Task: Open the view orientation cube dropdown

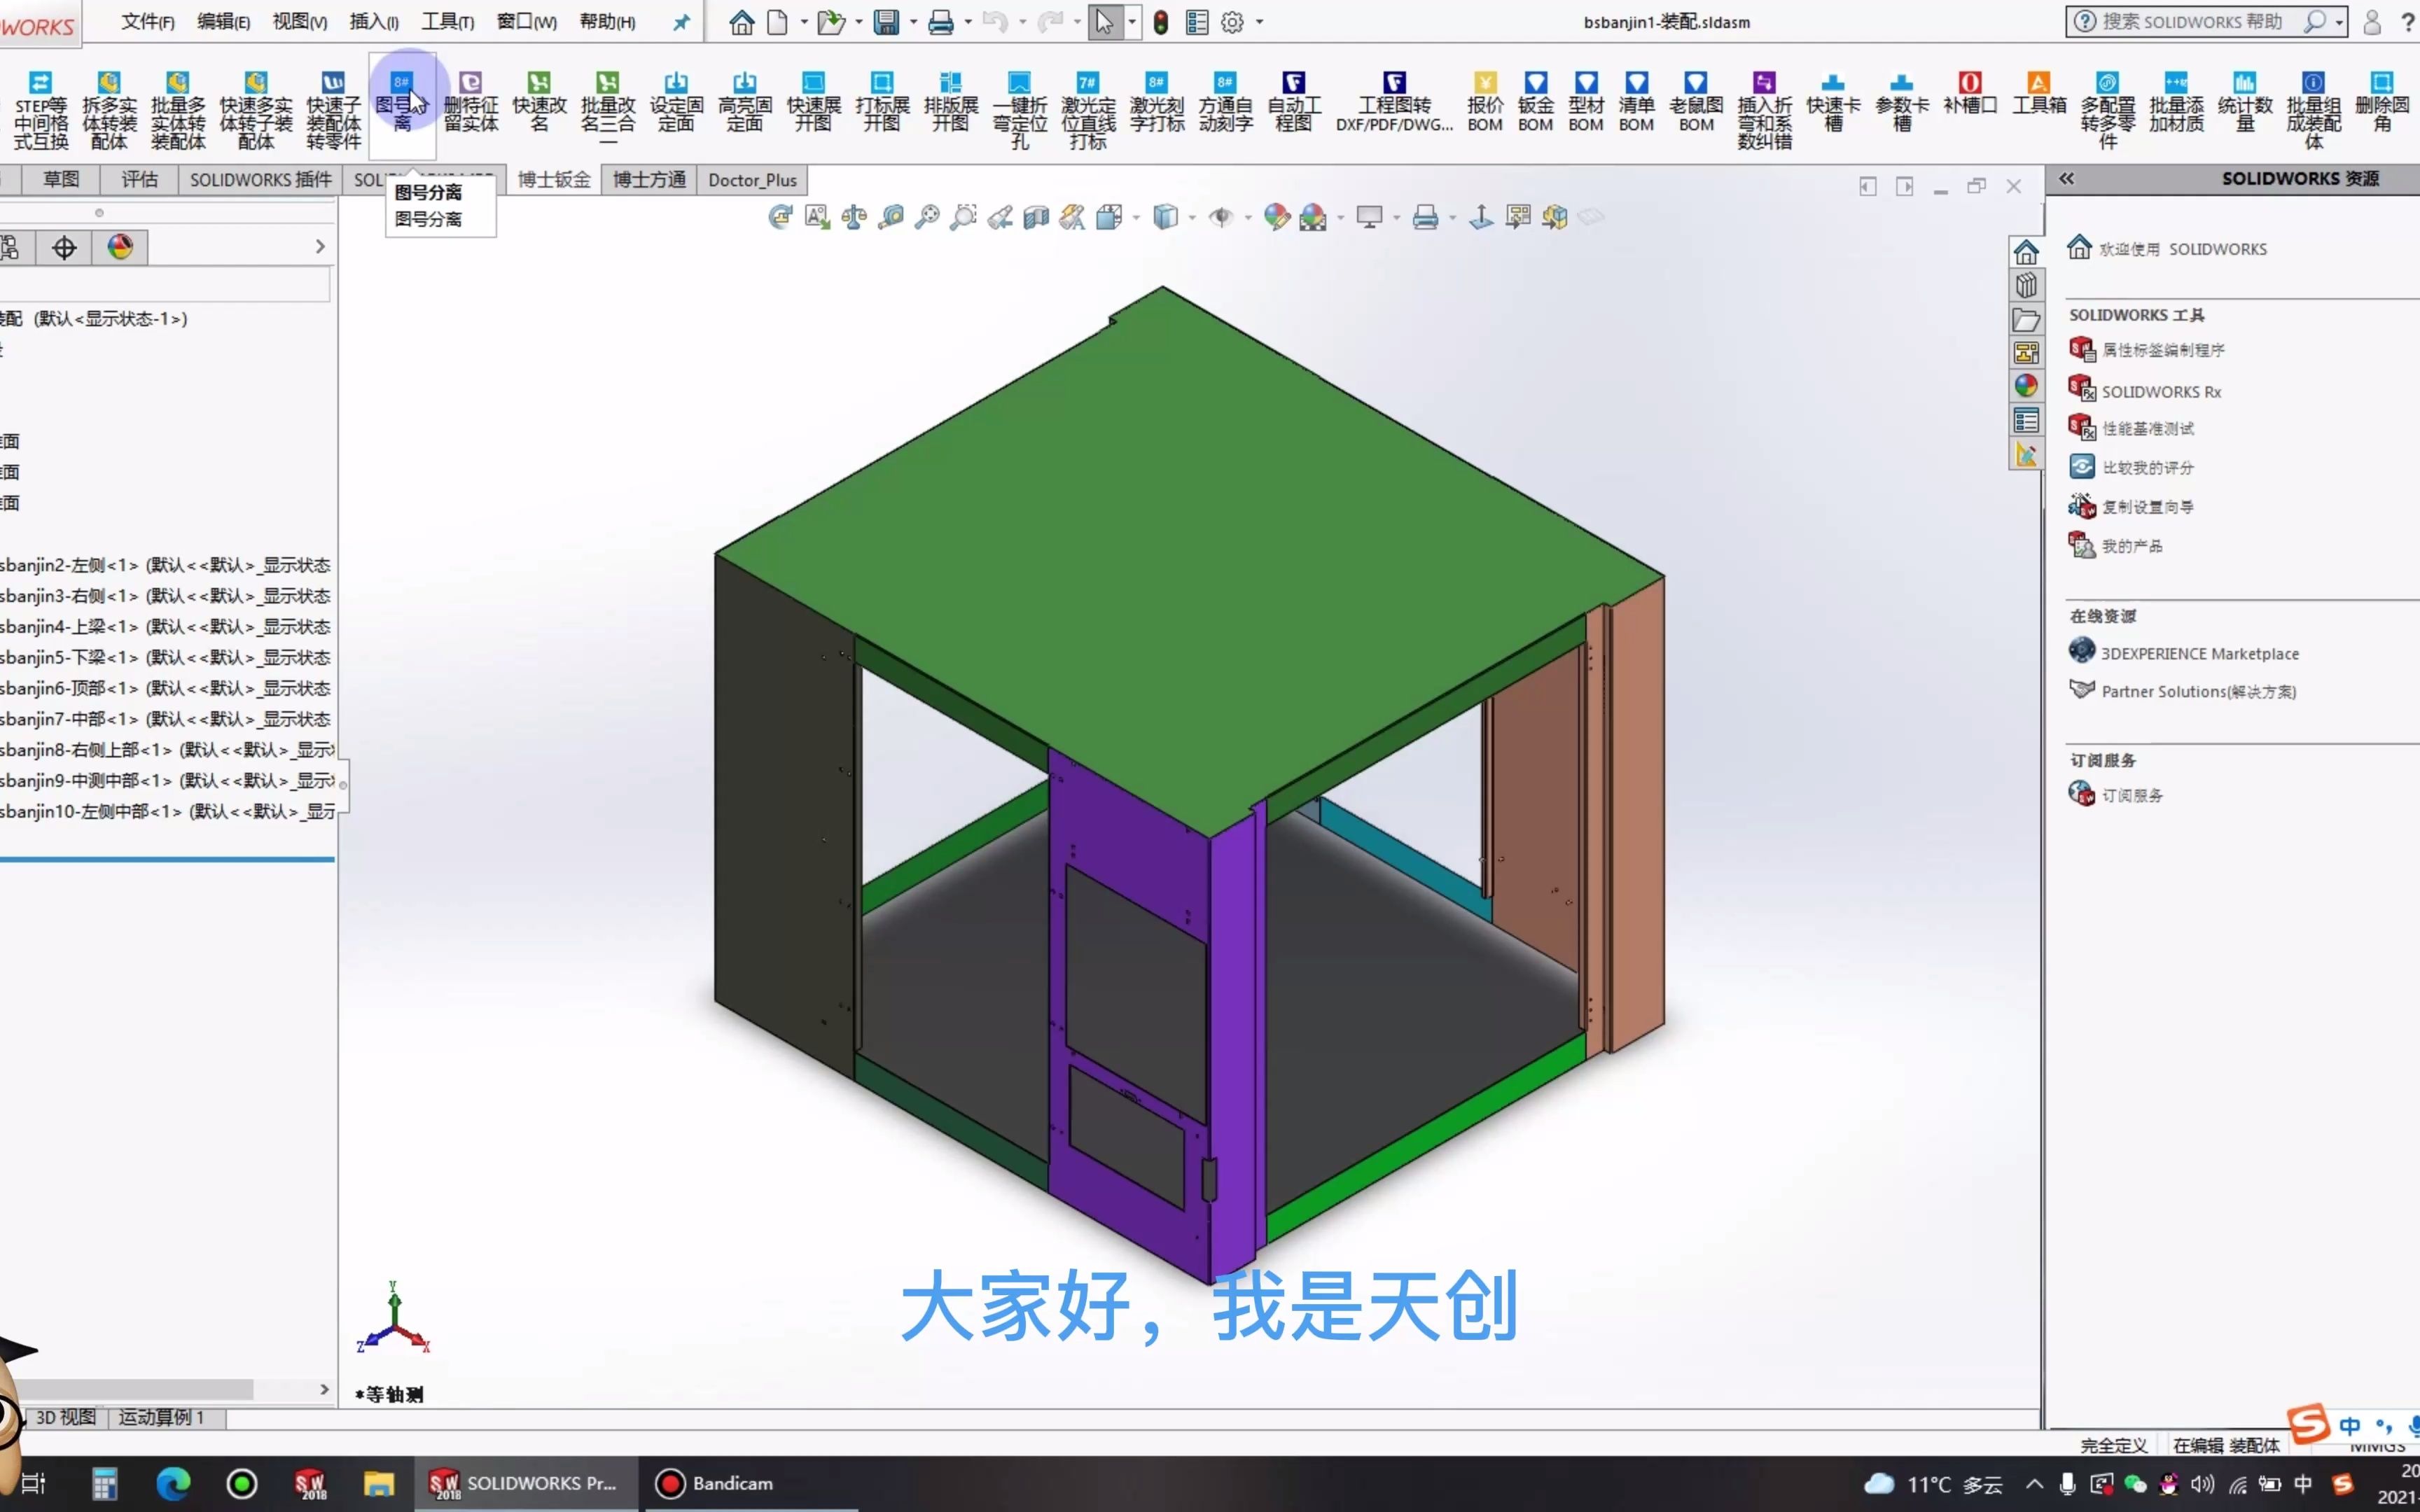Action: [1137, 217]
